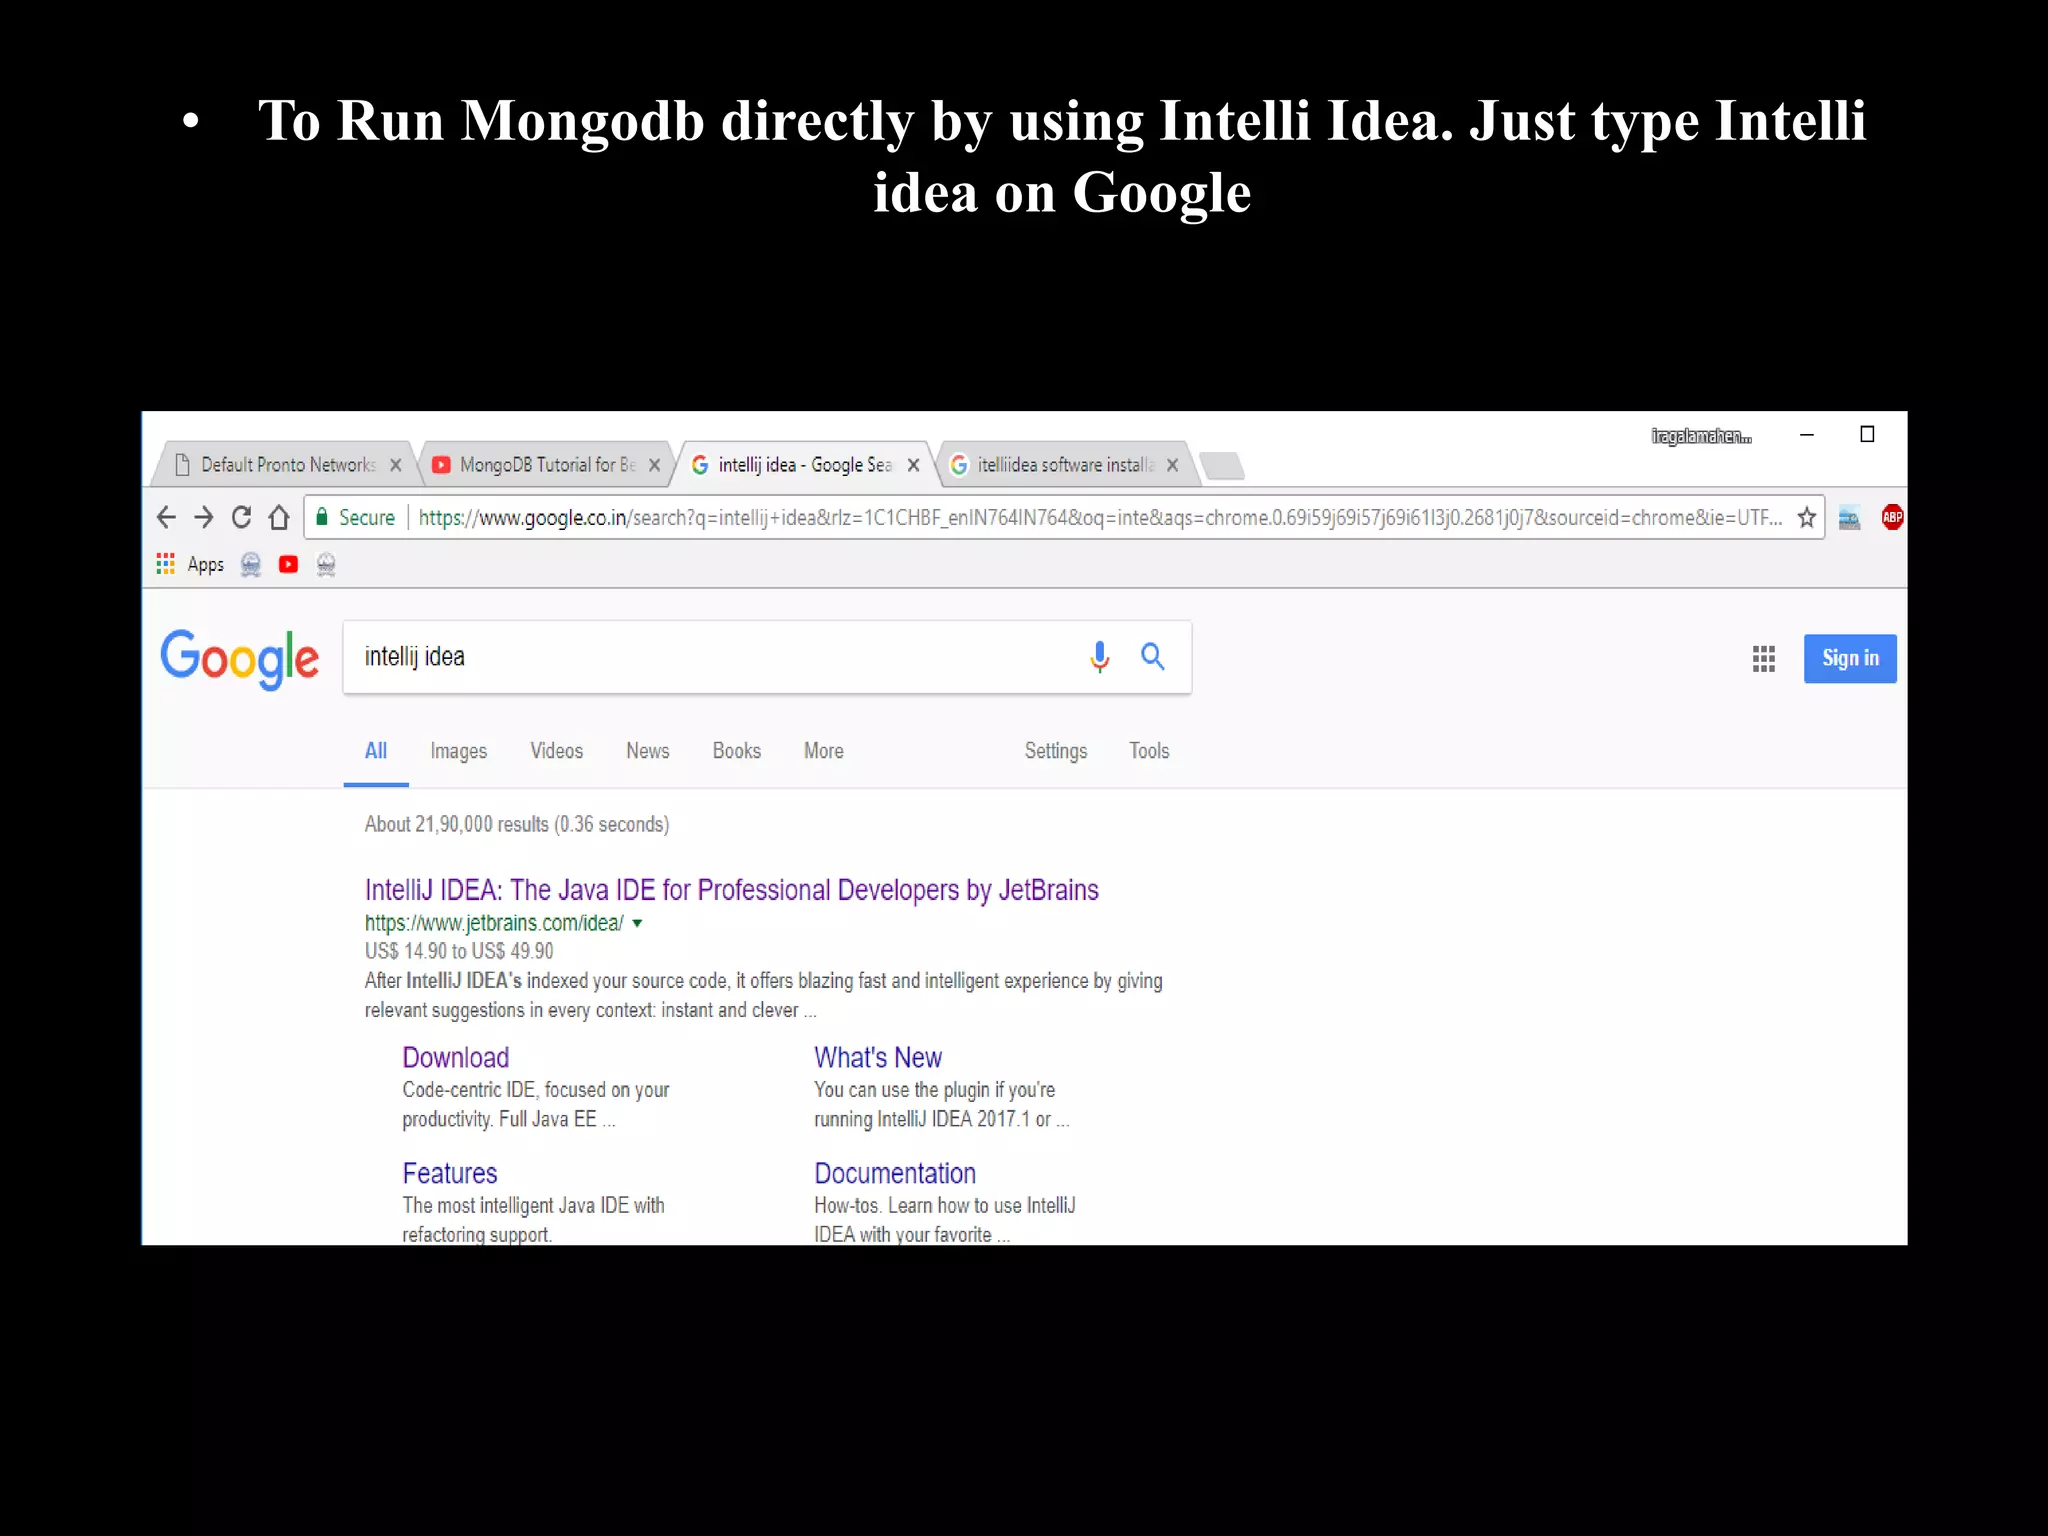
Task: Close the itelliidea software install tab
Action: 1172,465
